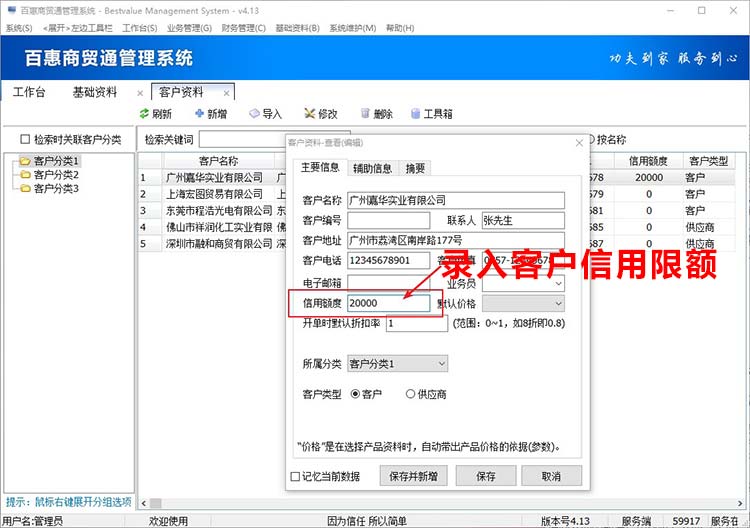Click the 客户名称 input field
The width and height of the screenshot is (750, 528).
tap(456, 200)
